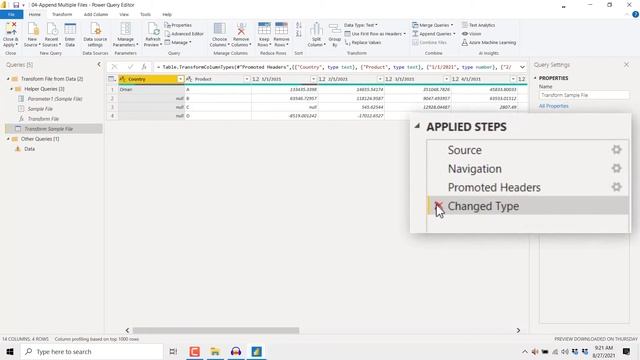Click Text Analytics in AI Insights
This screenshot has height=360, width=640.
[478, 25]
